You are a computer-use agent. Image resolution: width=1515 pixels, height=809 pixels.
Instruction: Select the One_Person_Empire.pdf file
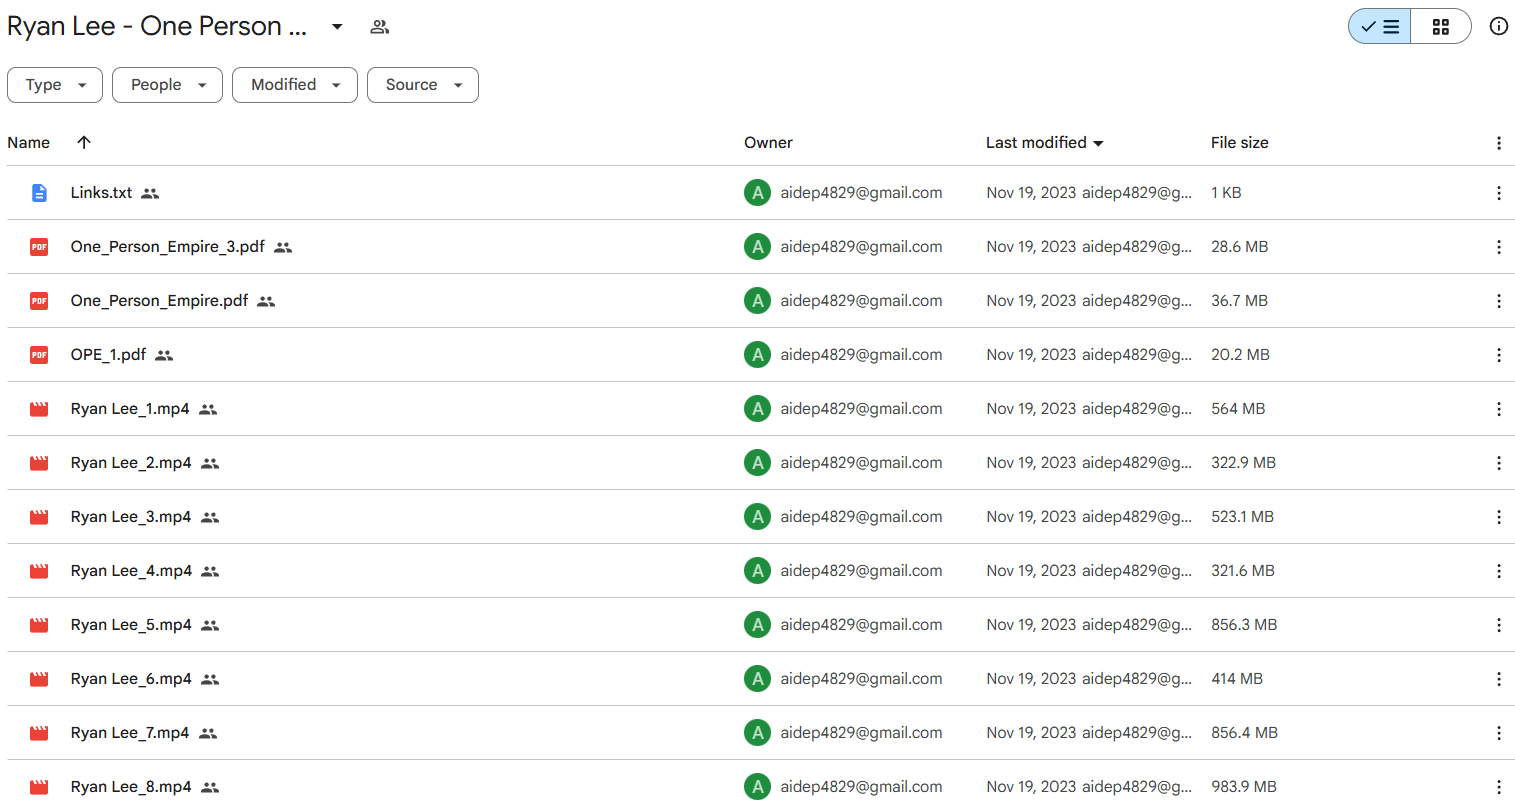click(159, 301)
